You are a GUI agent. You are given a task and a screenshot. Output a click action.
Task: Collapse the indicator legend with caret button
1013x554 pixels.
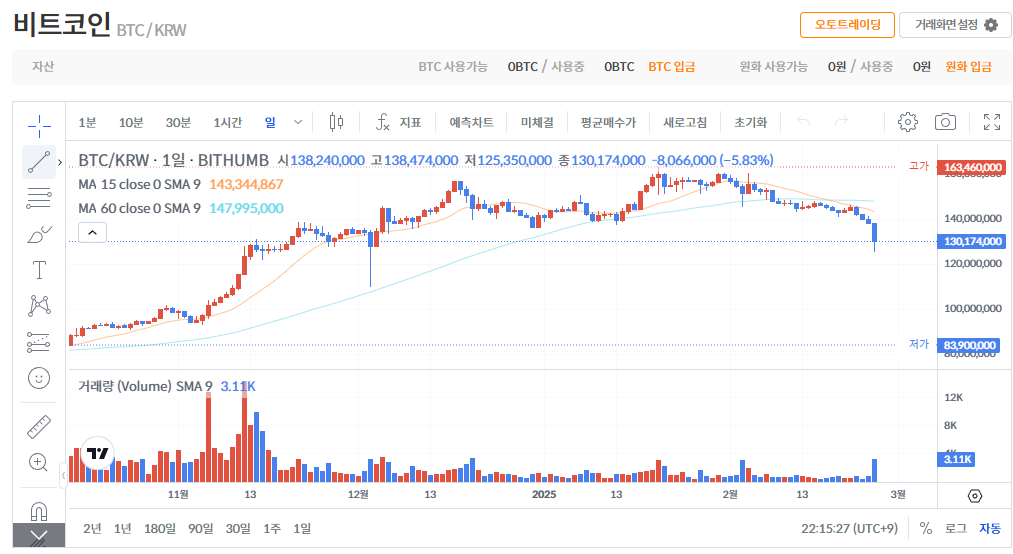coord(92,232)
